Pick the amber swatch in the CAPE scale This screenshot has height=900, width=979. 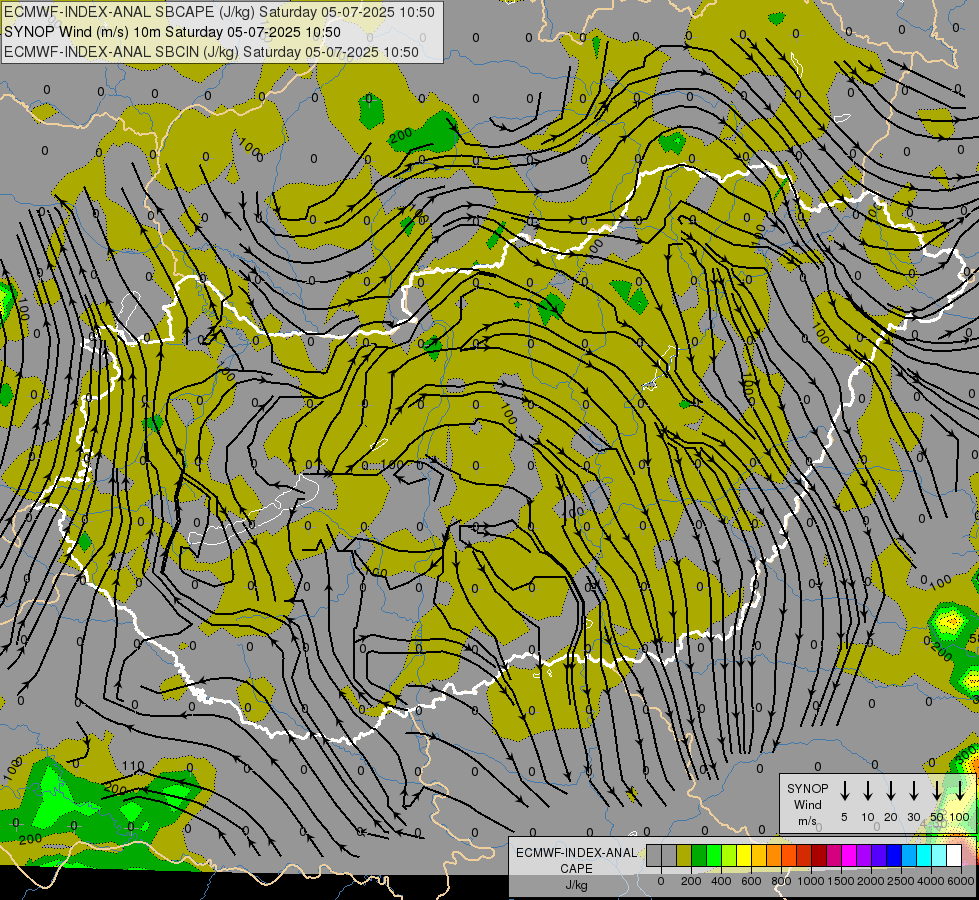coord(759,855)
